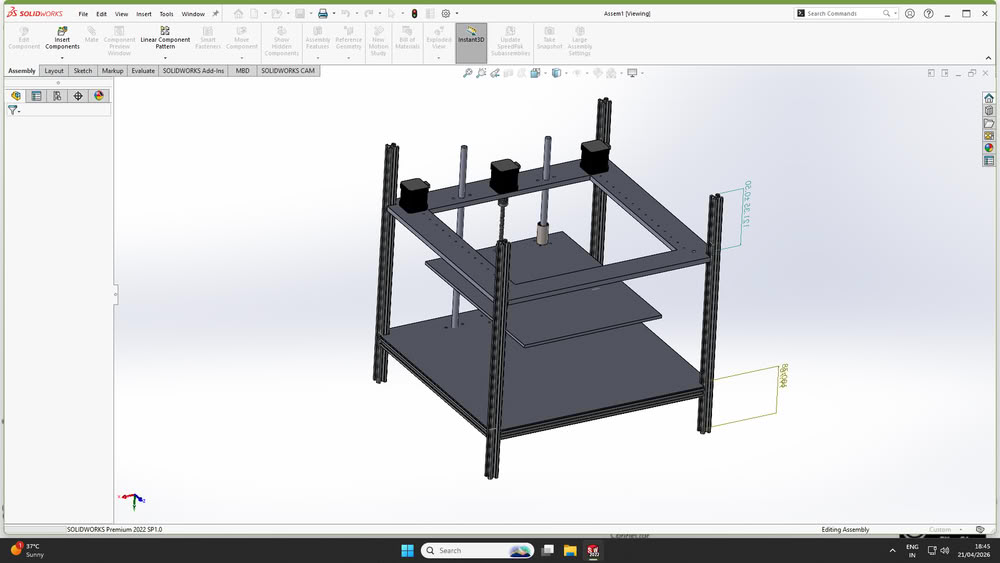Click the Undo icon

coord(345,13)
